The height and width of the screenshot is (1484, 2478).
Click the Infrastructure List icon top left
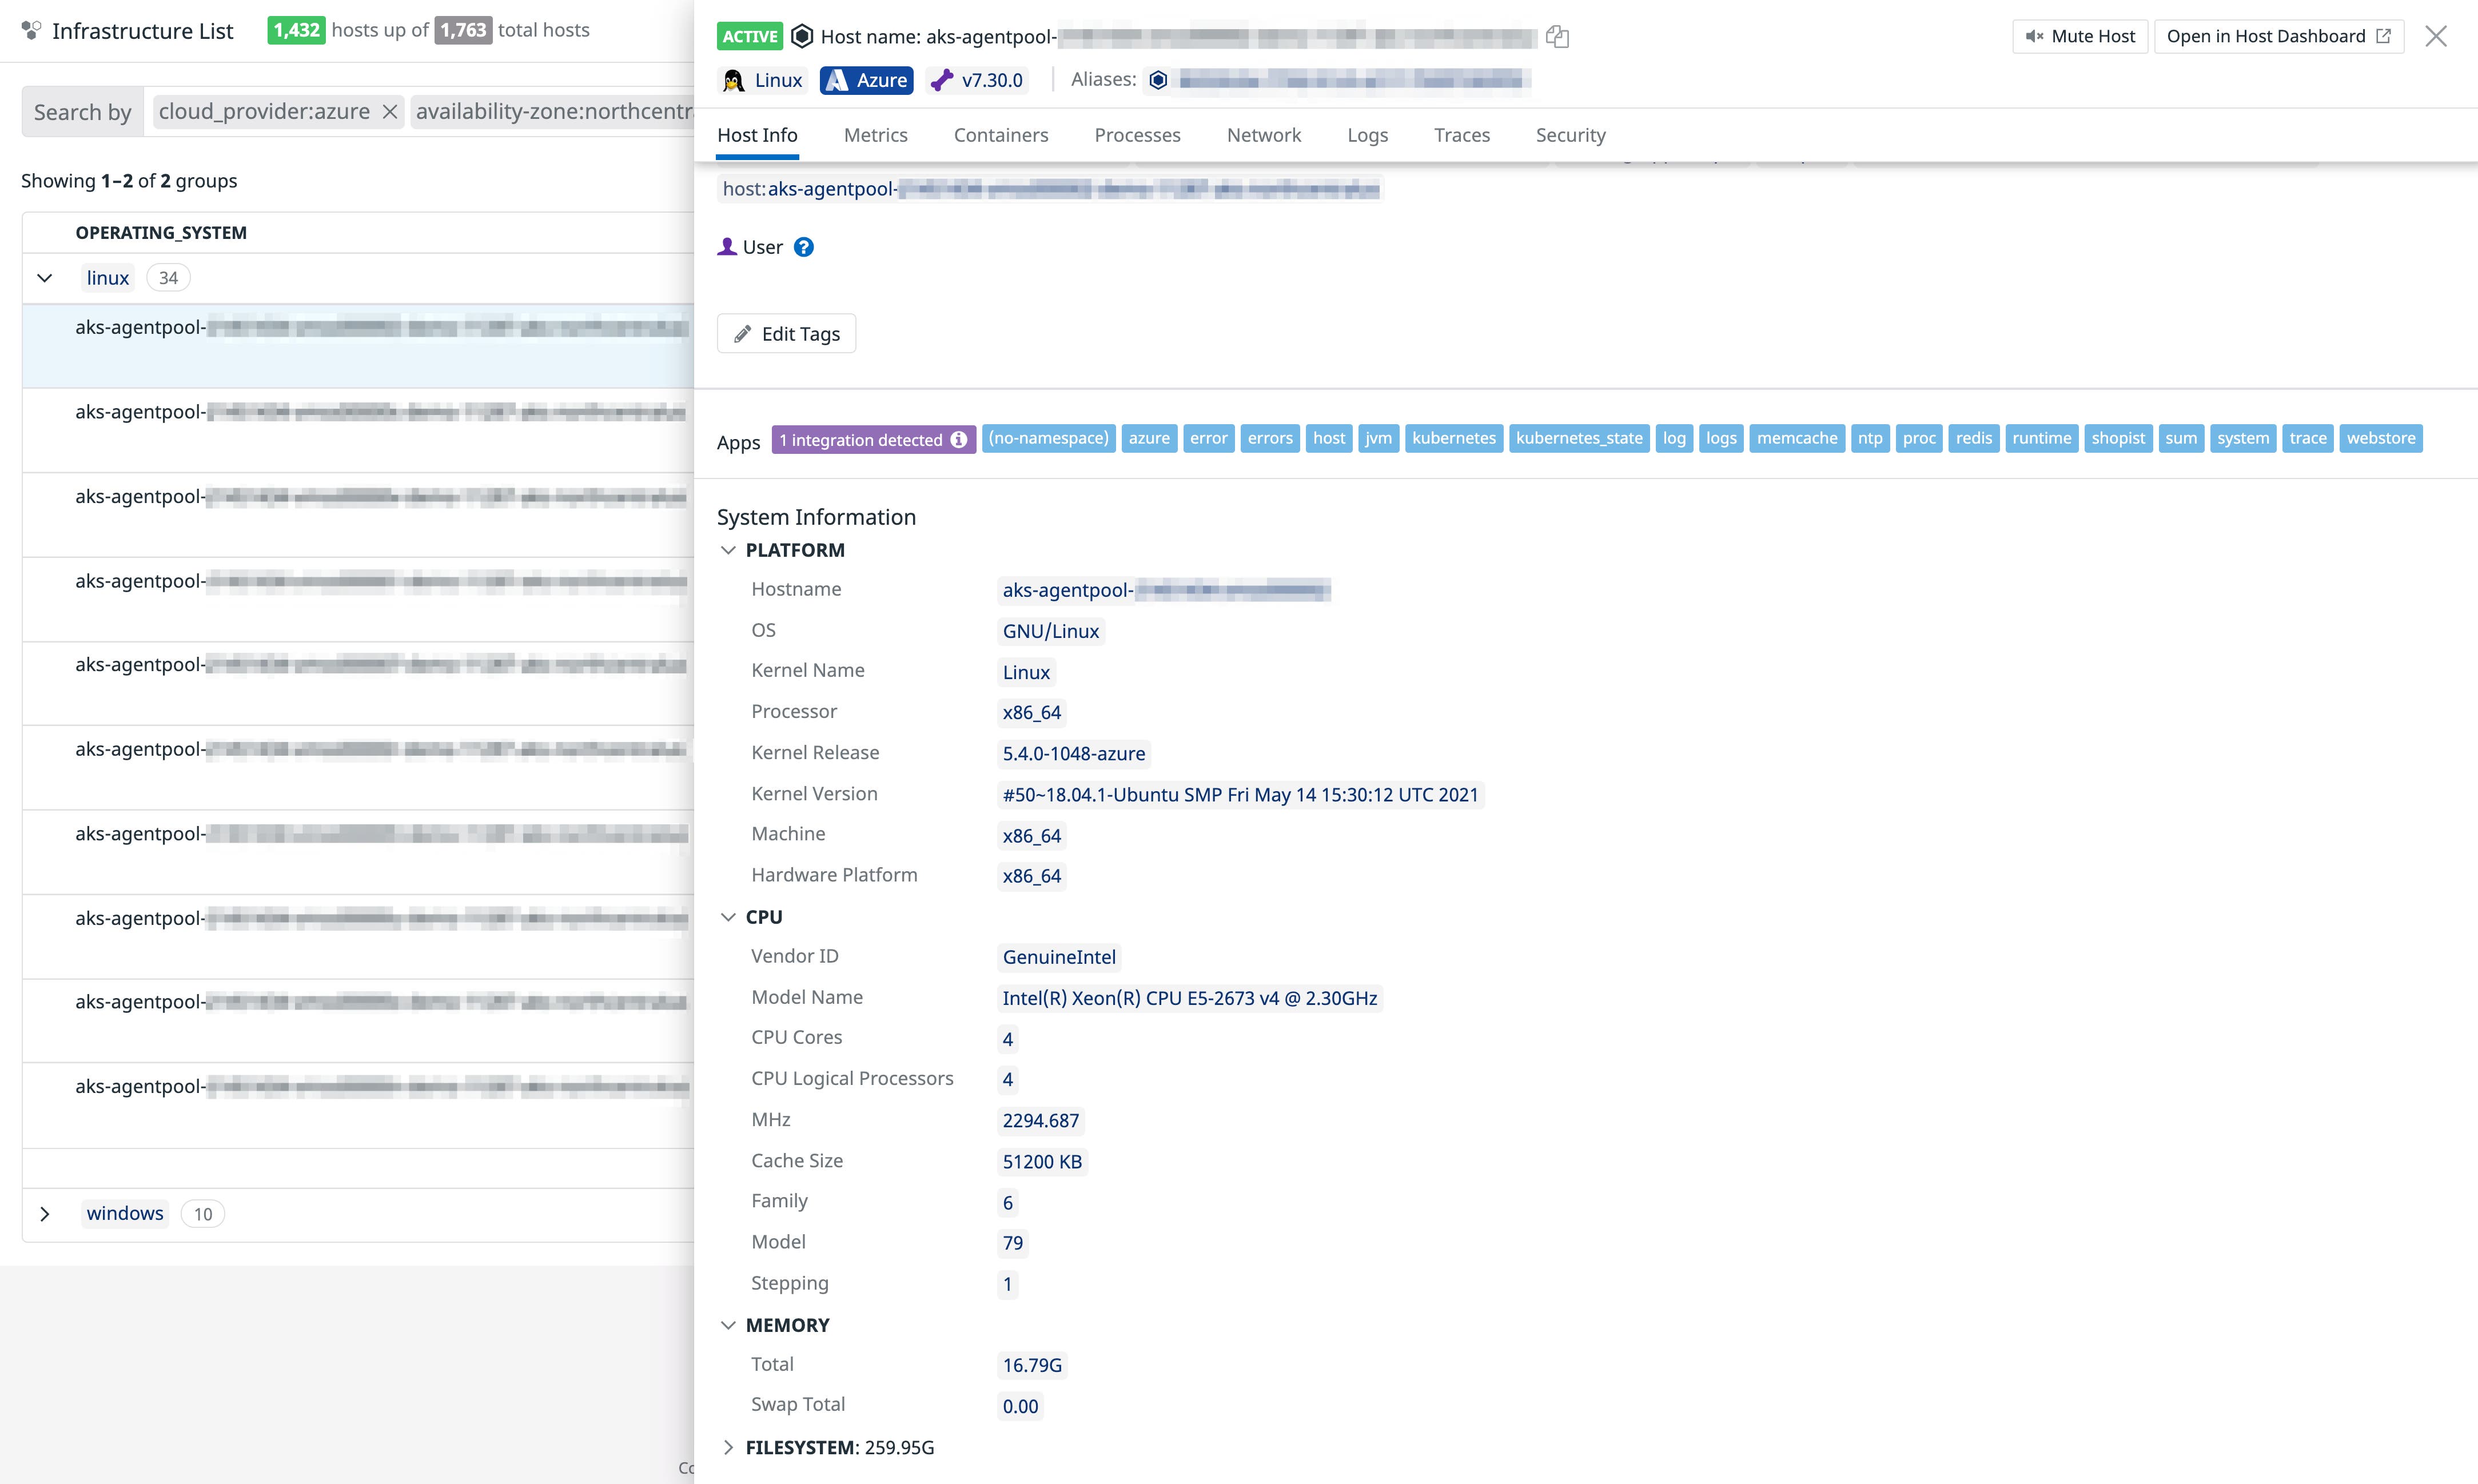click(30, 30)
